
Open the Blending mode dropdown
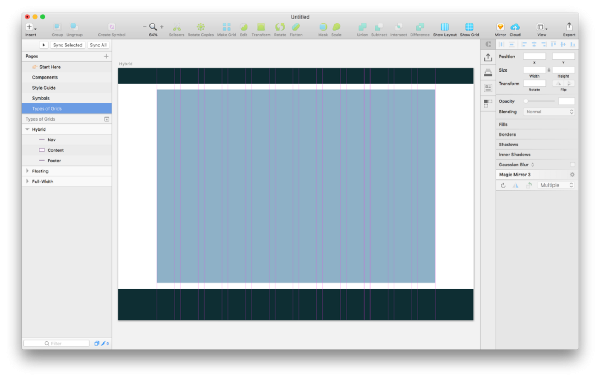coord(549,112)
